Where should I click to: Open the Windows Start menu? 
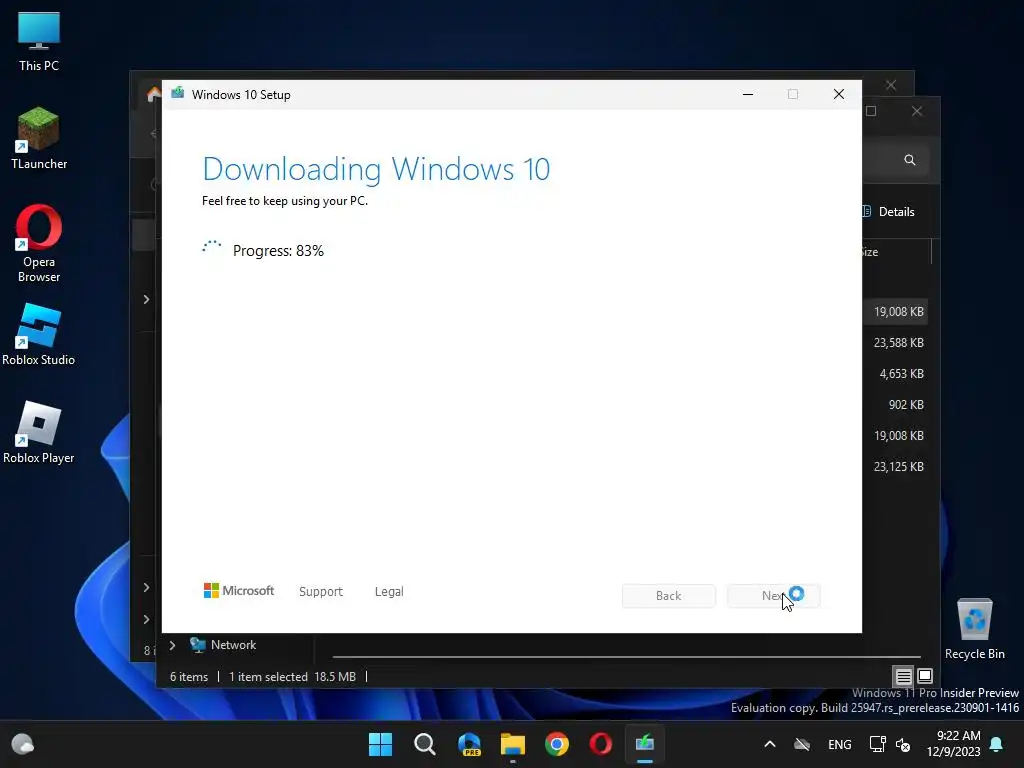[380, 744]
